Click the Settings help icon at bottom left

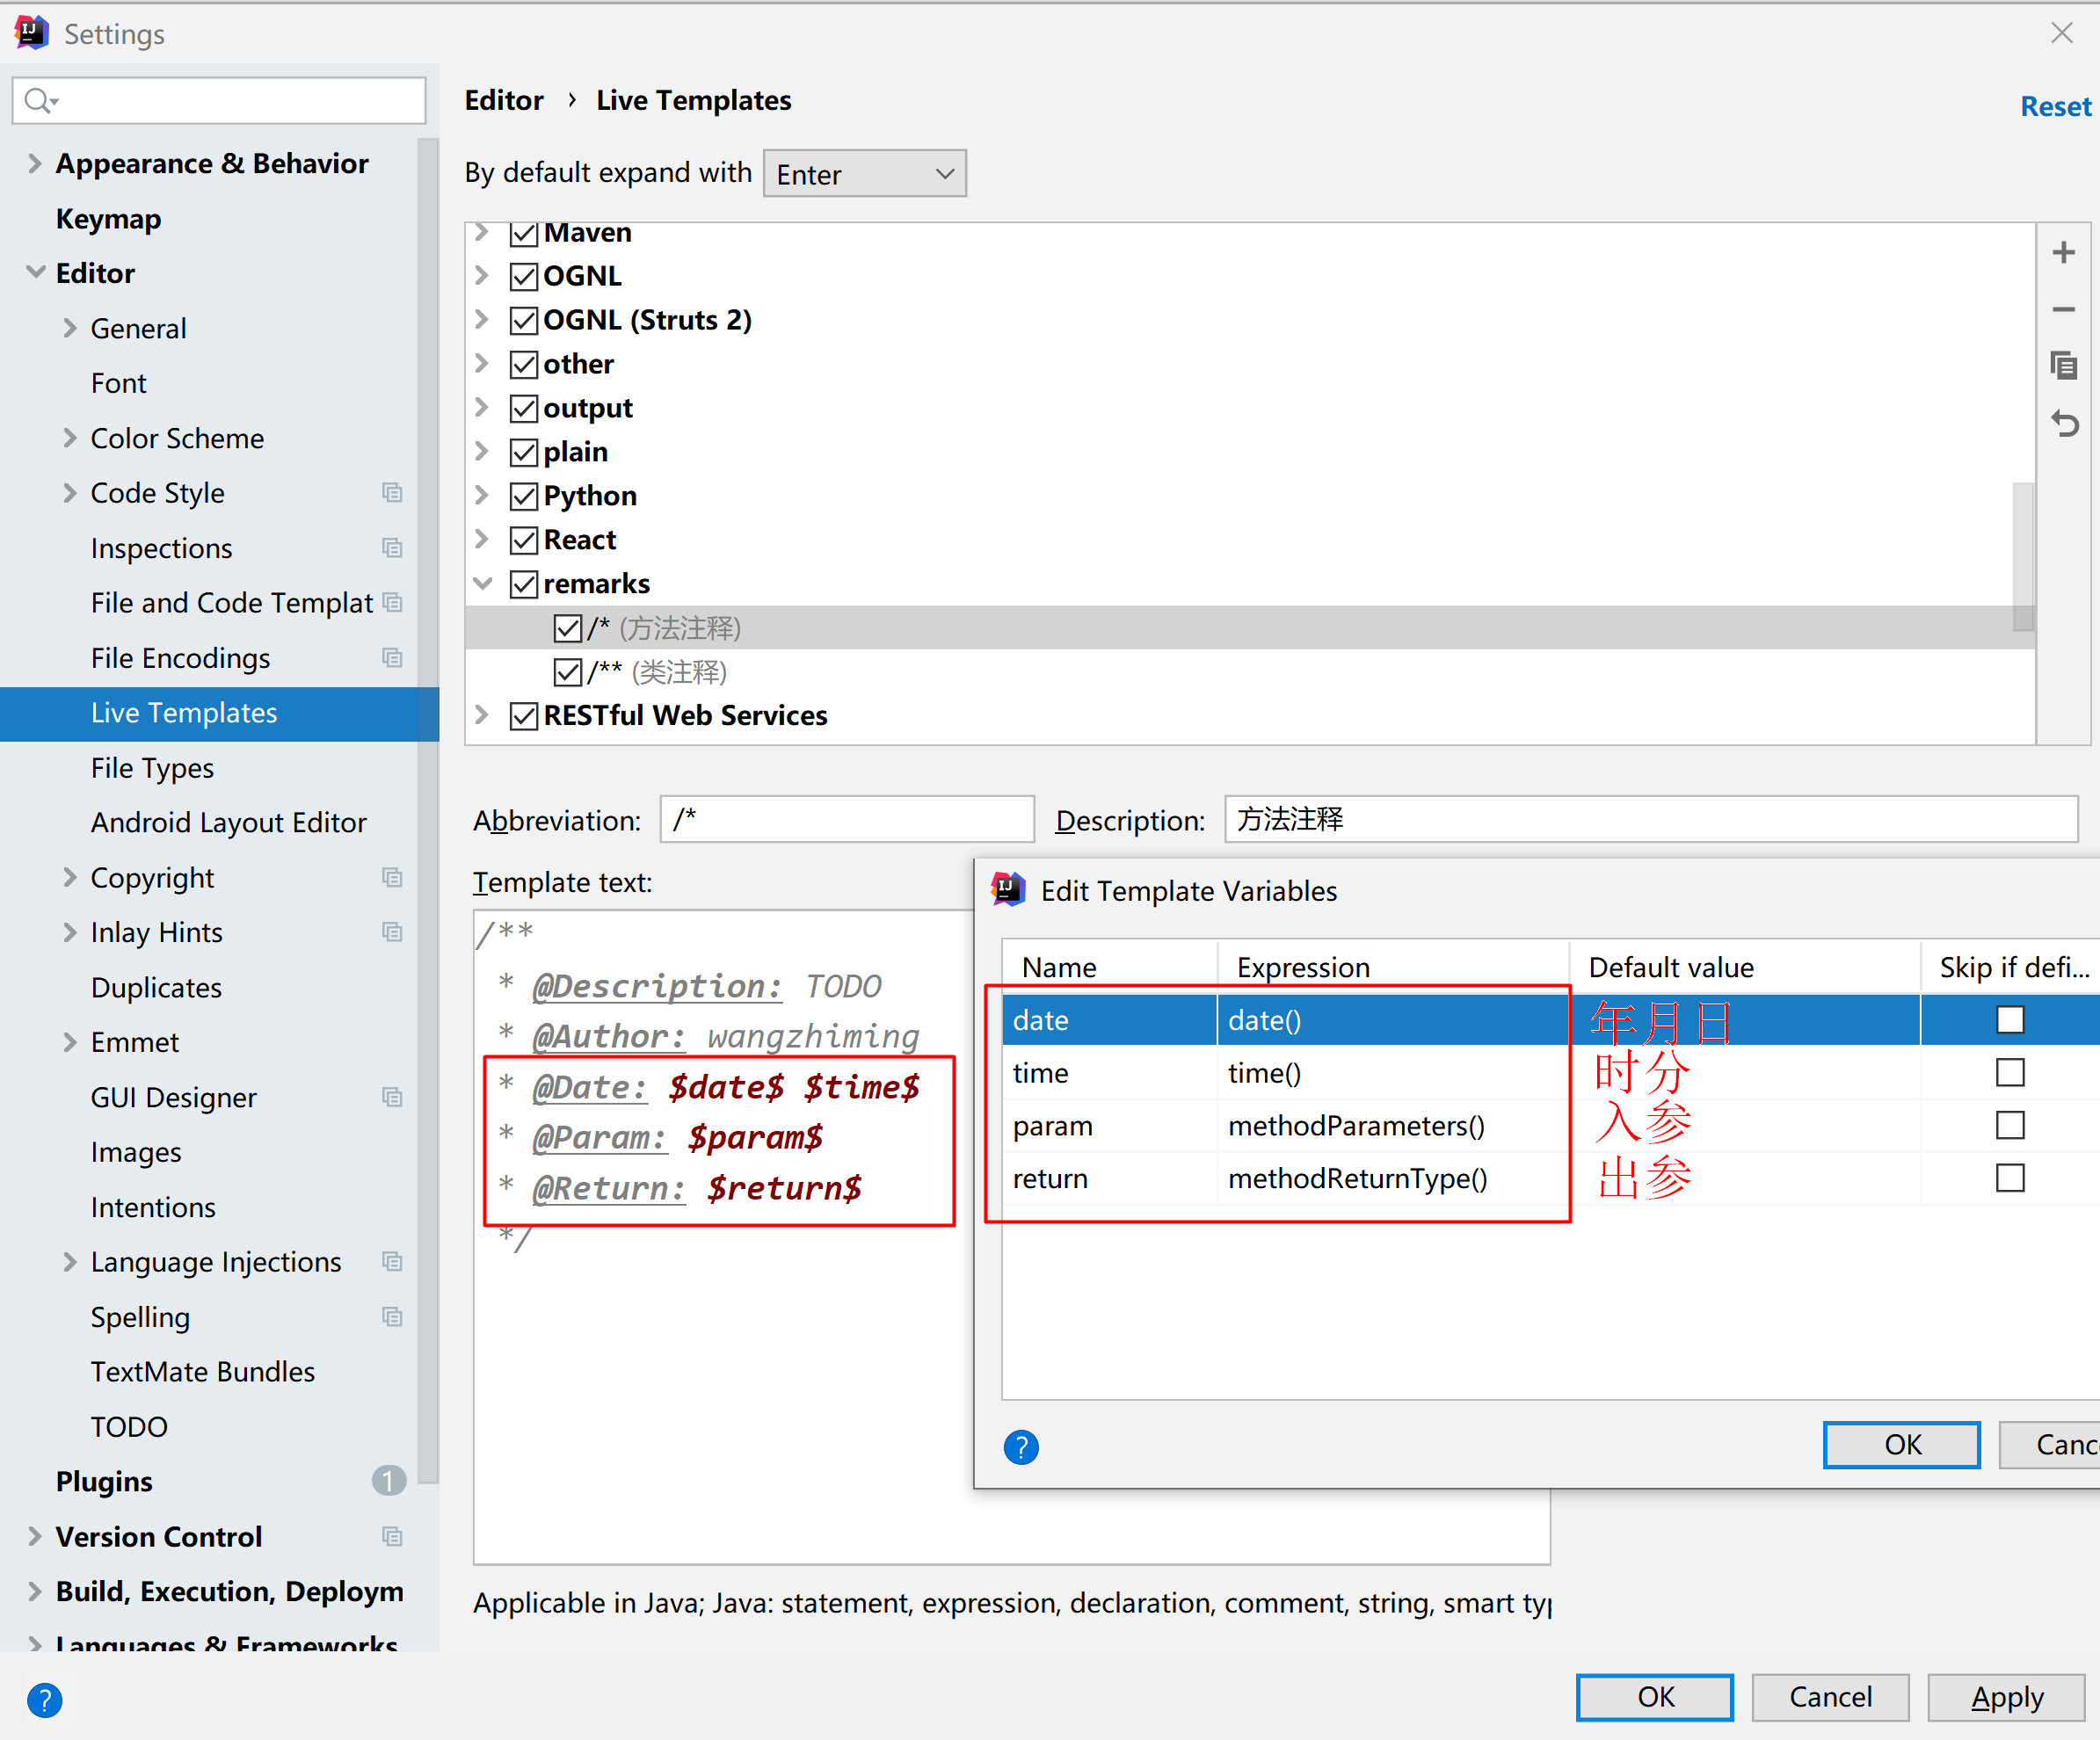click(44, 1699)
